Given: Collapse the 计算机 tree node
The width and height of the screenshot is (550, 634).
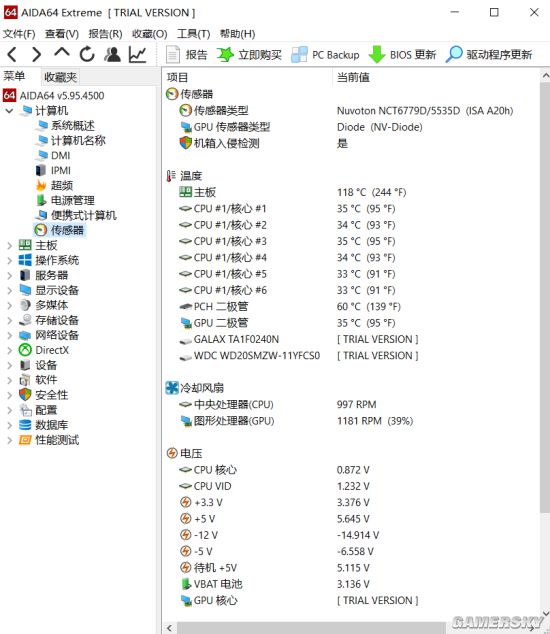Looking at the screenshot, I should pyautogui.click(x=10, y=110).
